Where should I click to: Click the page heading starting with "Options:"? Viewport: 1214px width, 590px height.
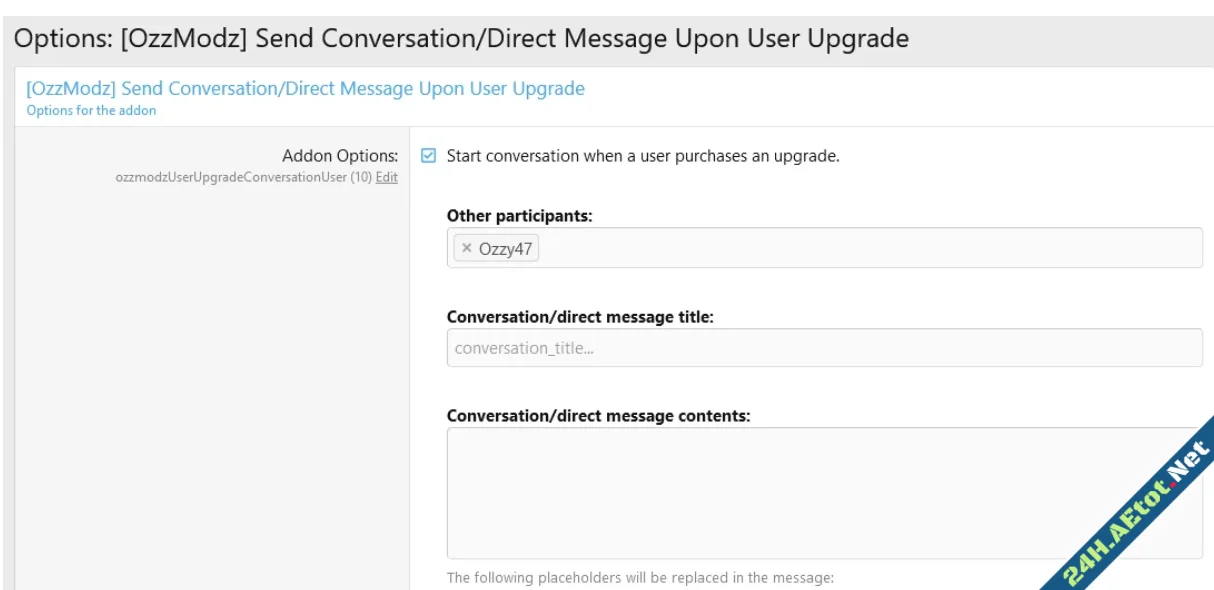[x=461, y=39]
